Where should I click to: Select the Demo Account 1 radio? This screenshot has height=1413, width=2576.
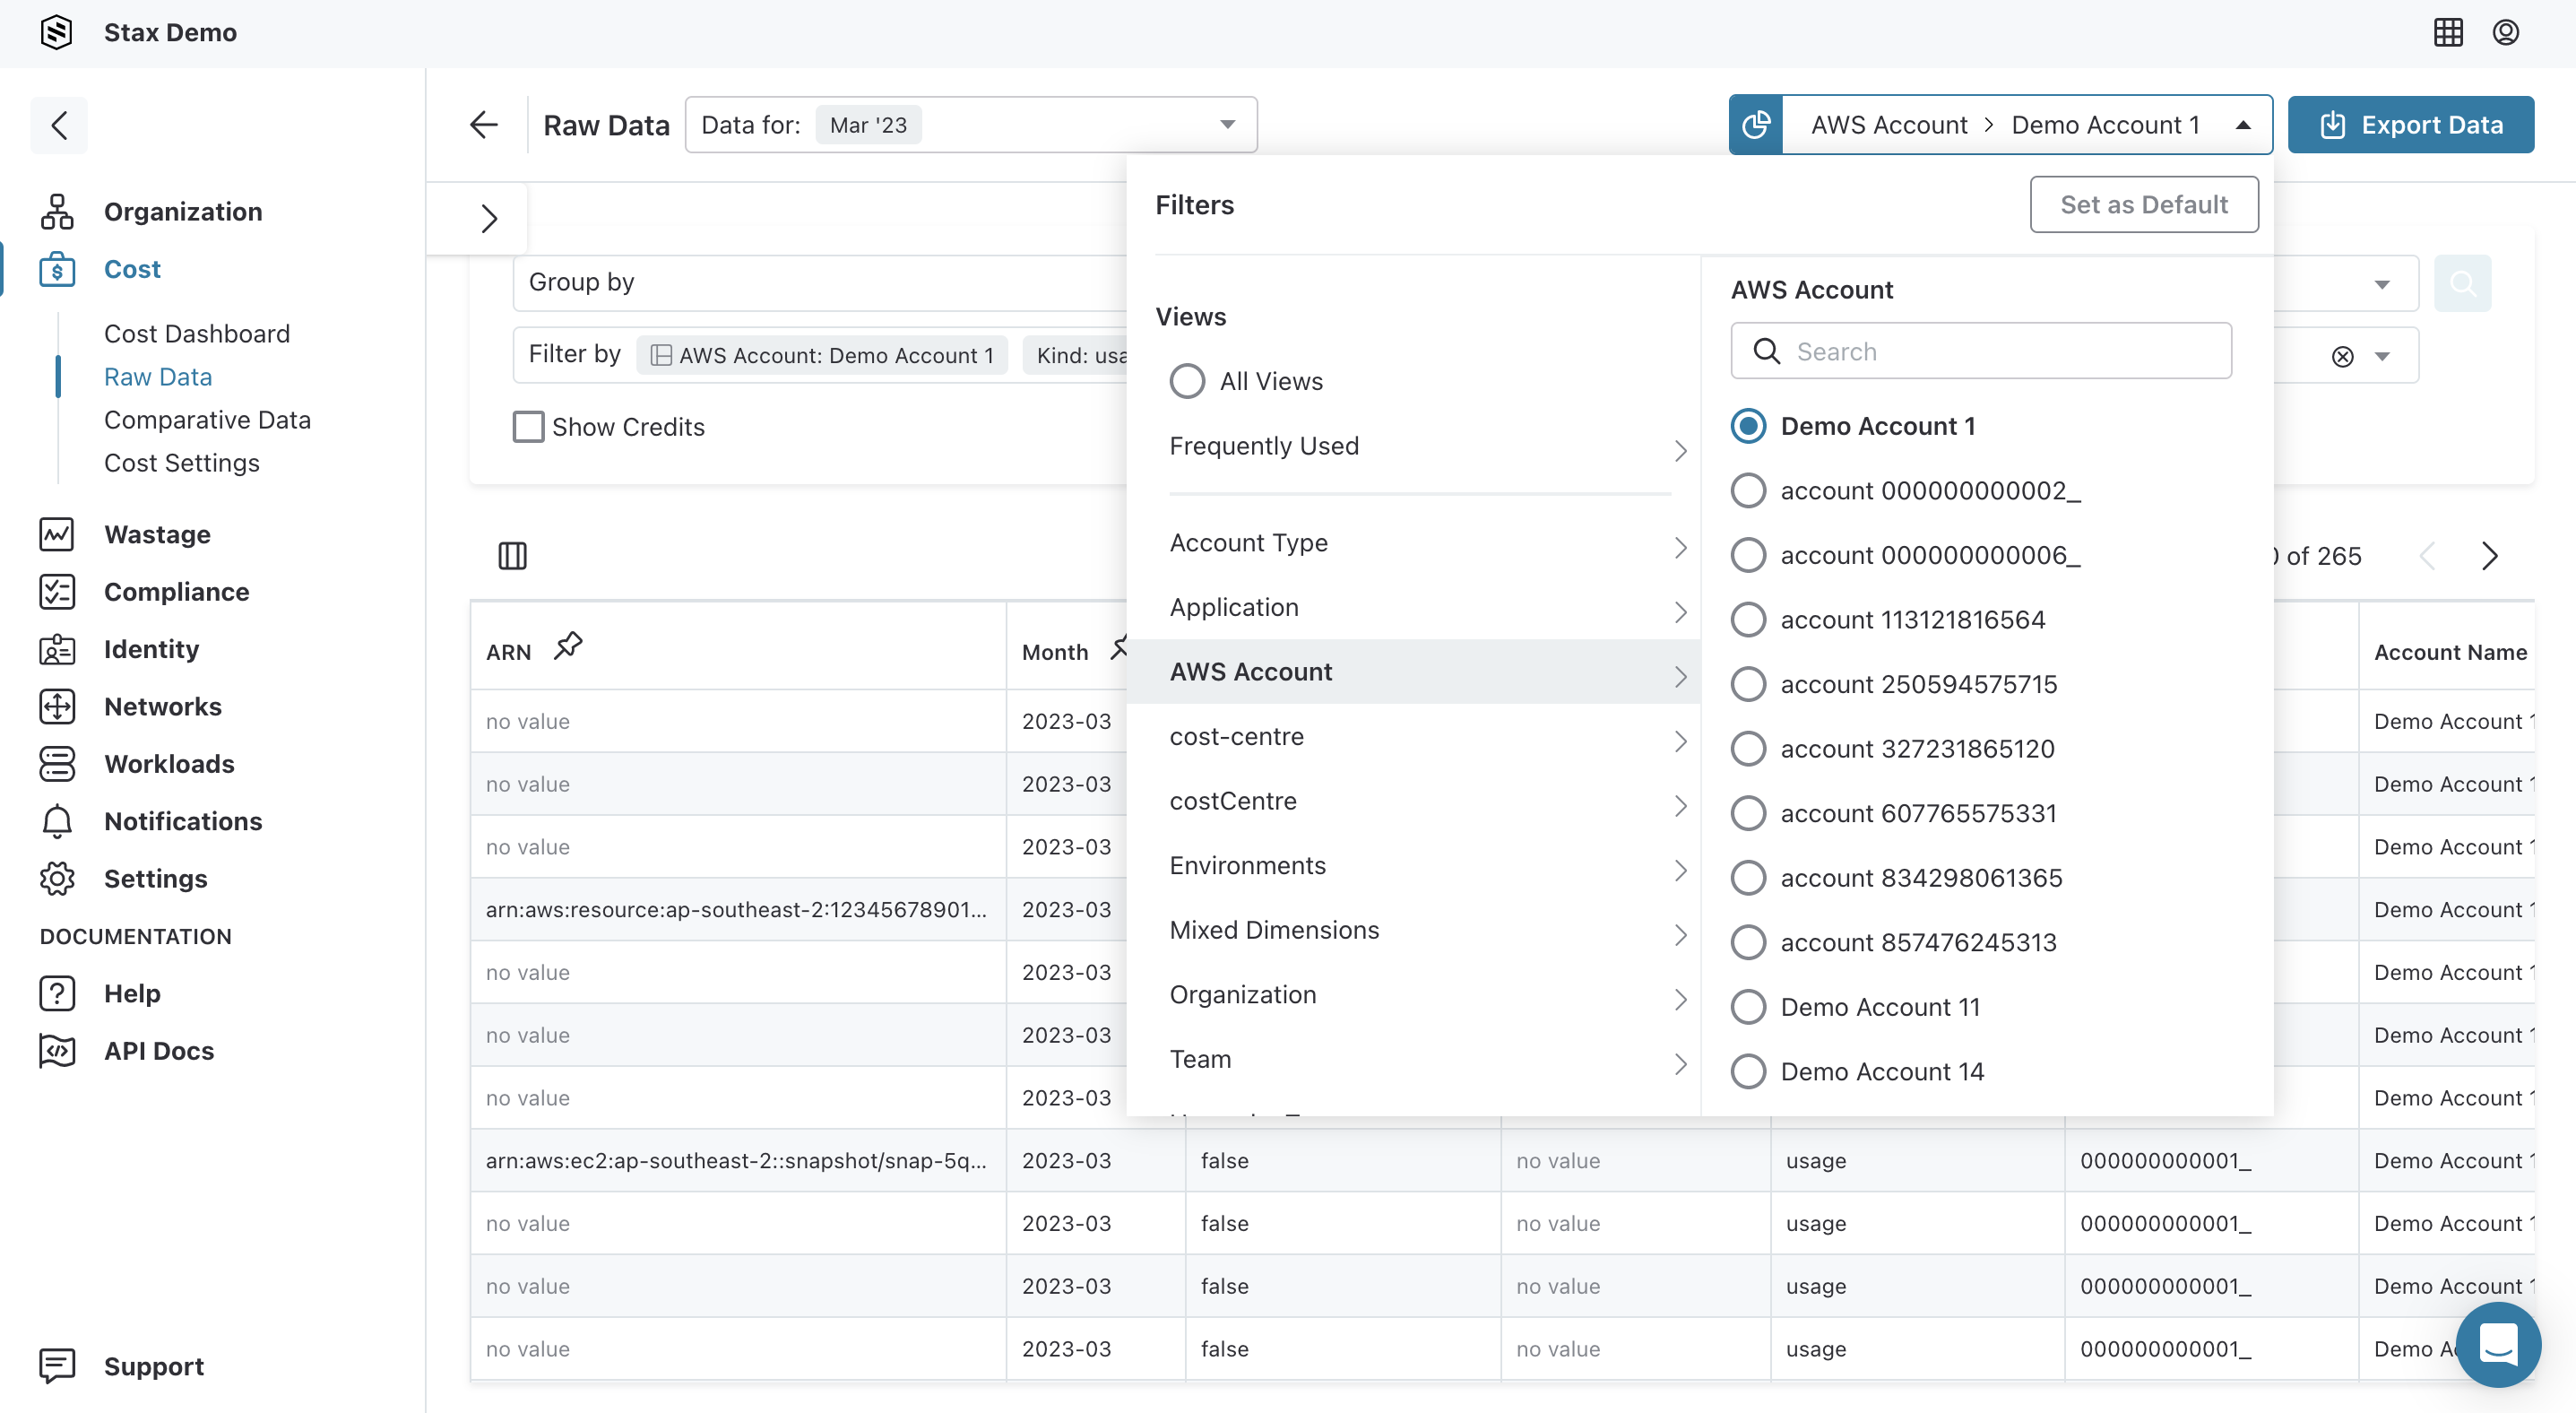[1748, 426]
